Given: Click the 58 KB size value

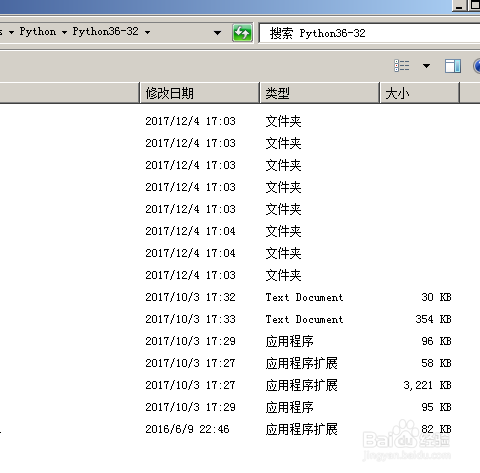Looking at the screenshot, I should [436, 363].
